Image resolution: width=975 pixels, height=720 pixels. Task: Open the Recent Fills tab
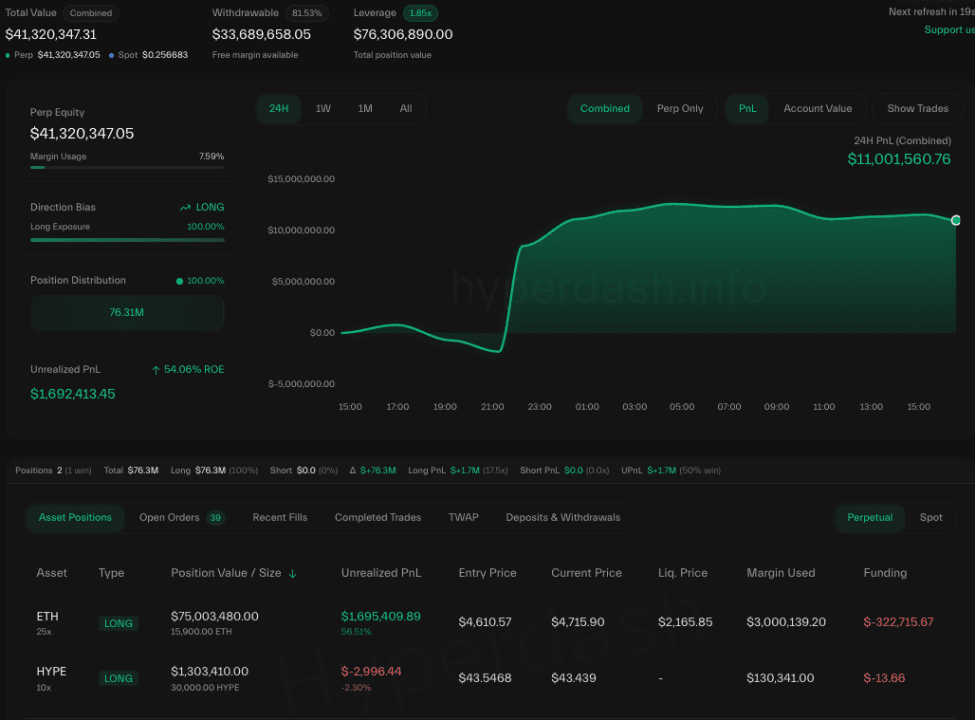(x=279, y=518)
